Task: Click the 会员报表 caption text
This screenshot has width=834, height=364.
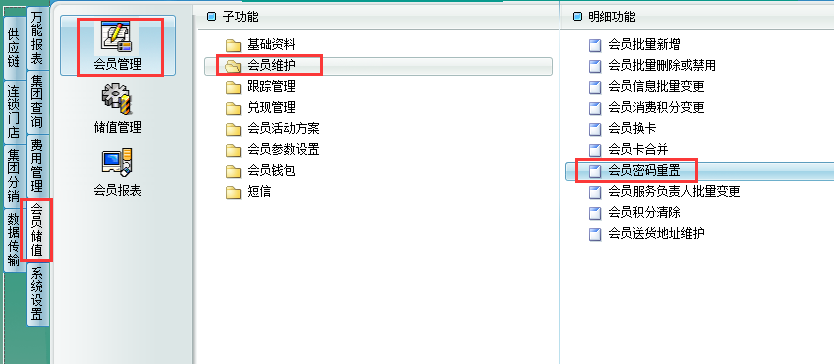Action: tap(118, 191)
